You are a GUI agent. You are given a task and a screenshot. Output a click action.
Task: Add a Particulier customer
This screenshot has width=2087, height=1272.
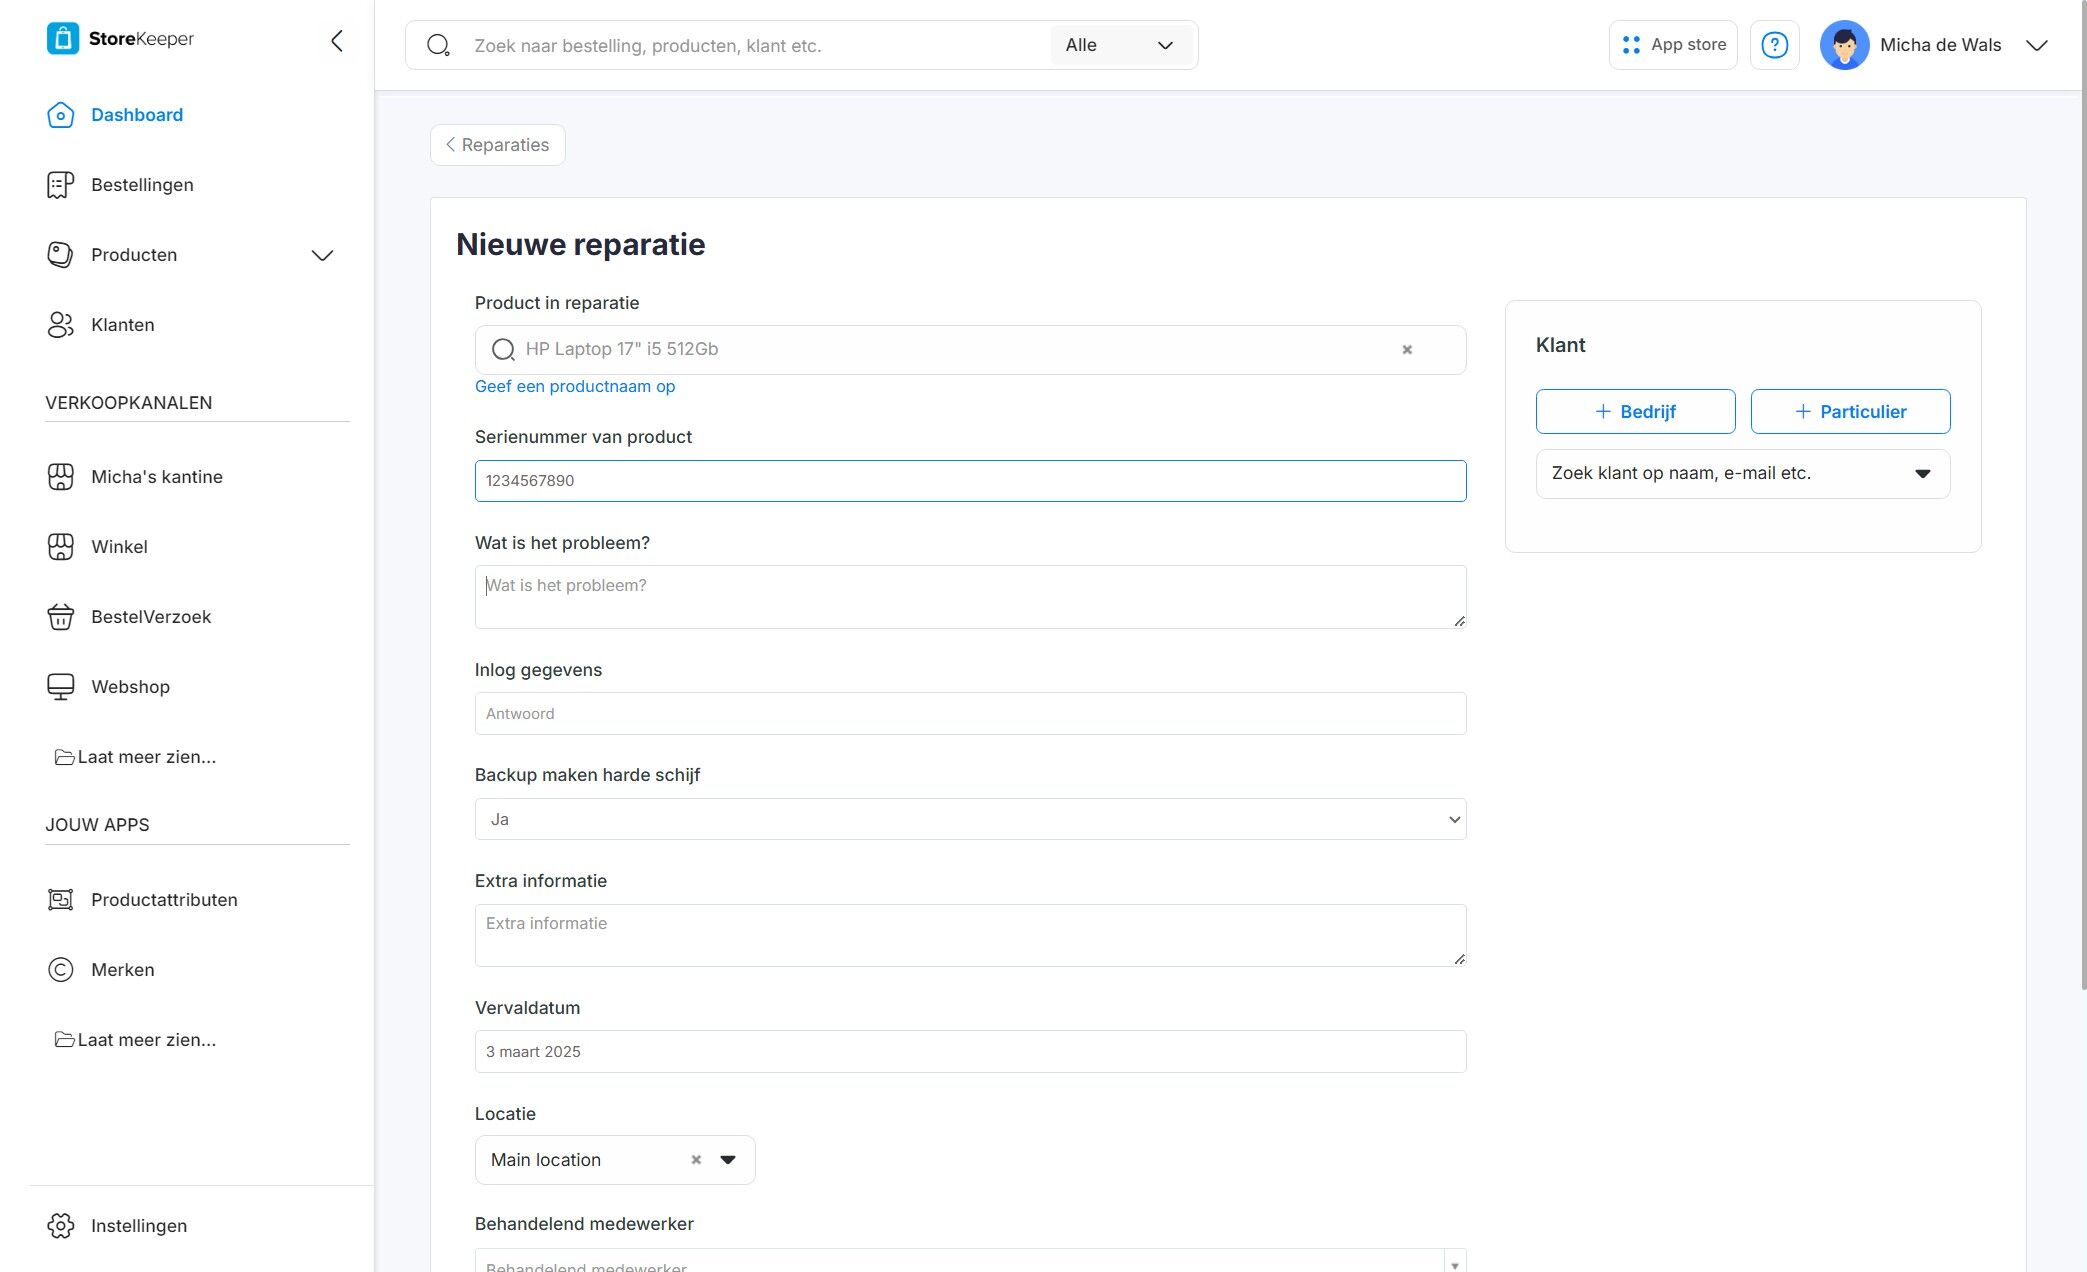coord(1850,411)
